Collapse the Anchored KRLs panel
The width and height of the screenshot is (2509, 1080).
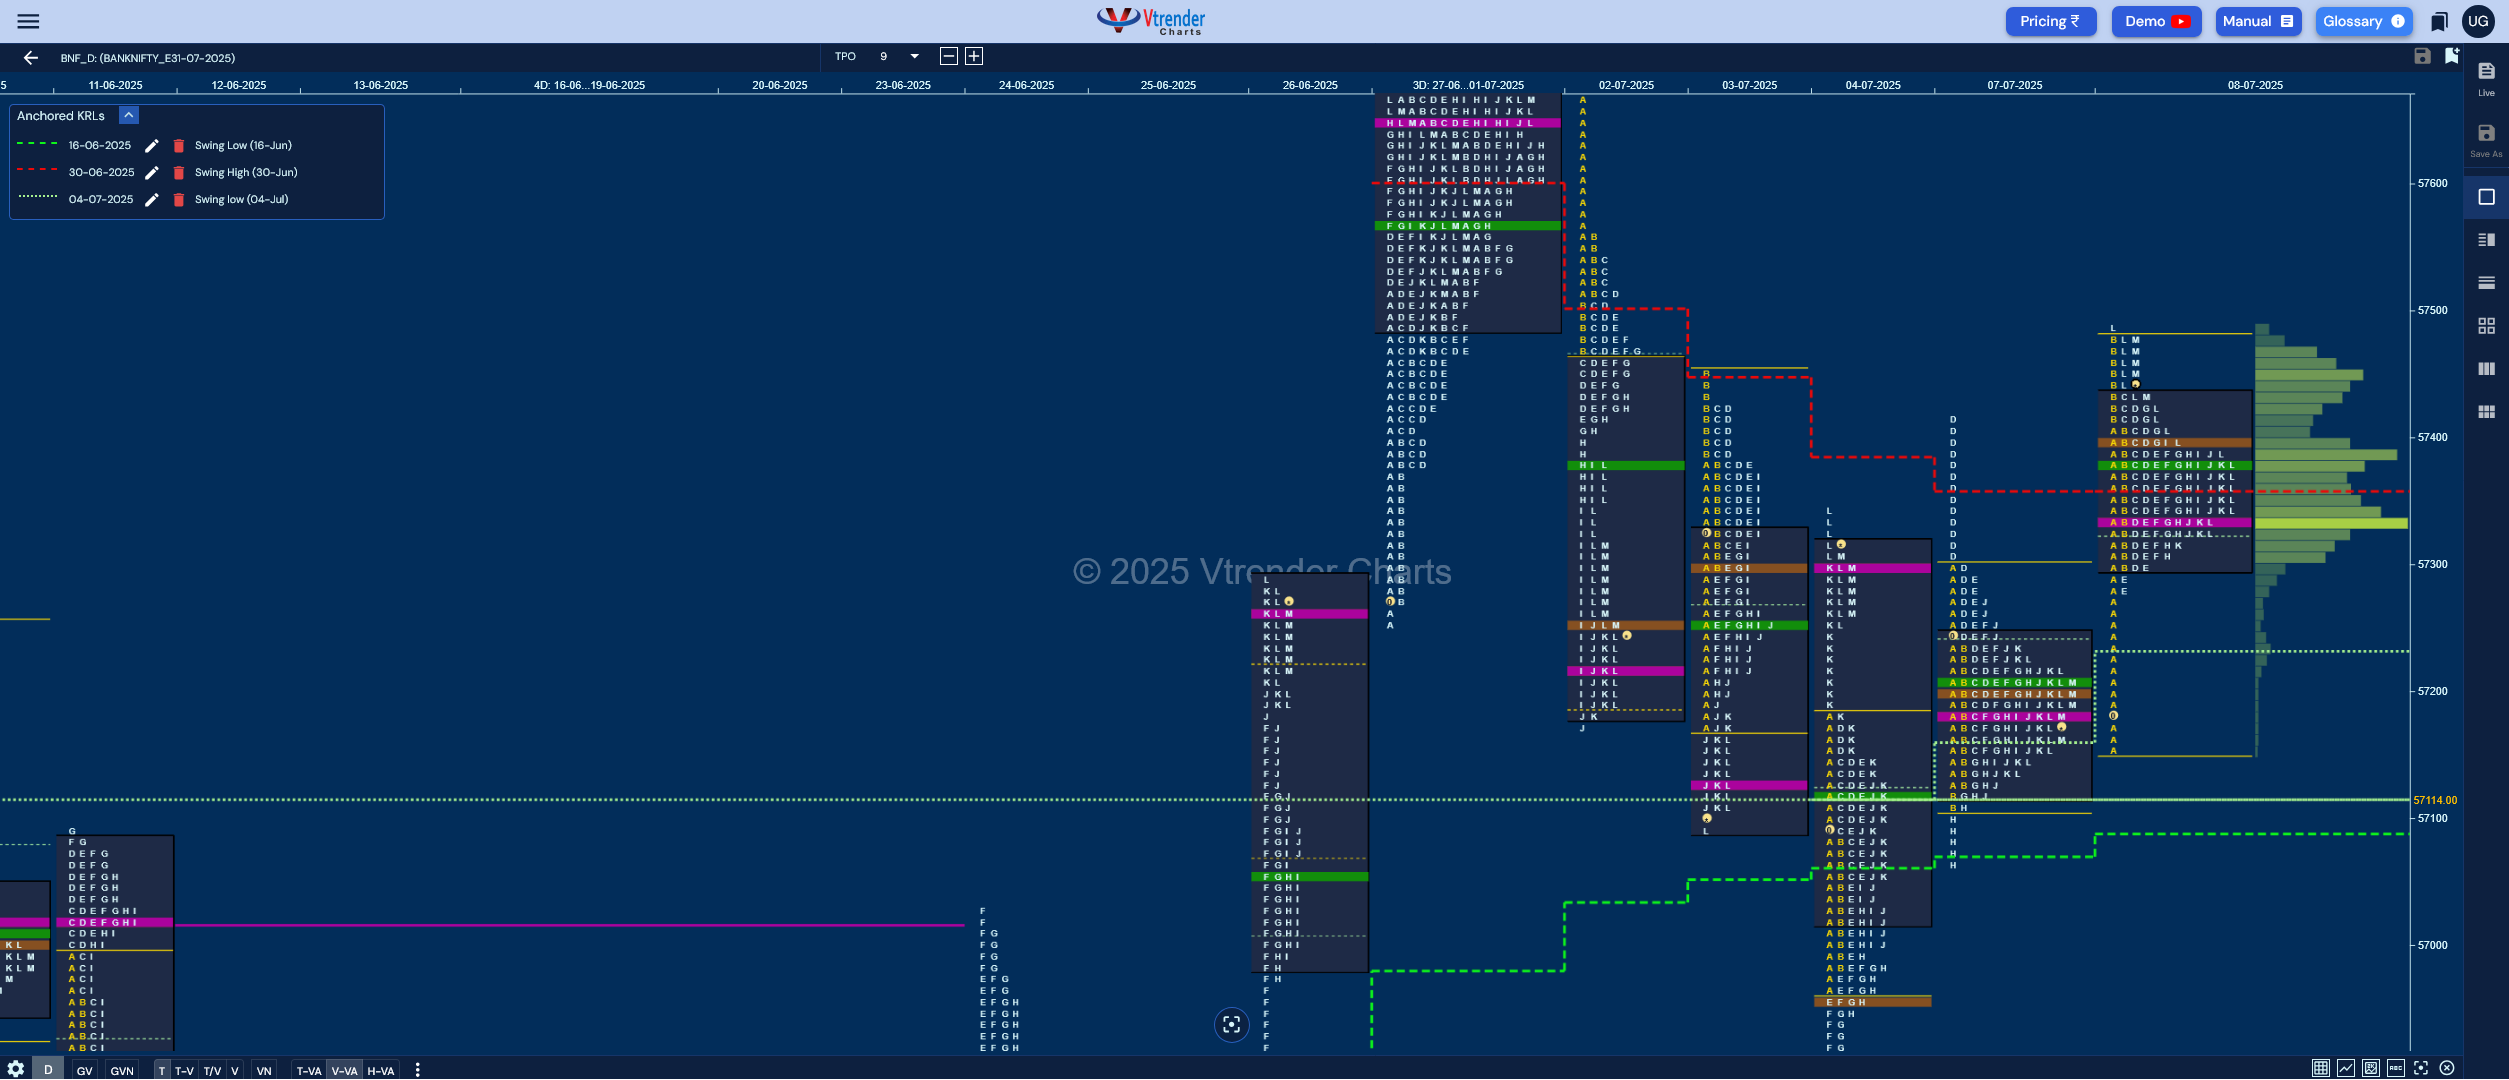pyautogui.click(x=129, y=116)
